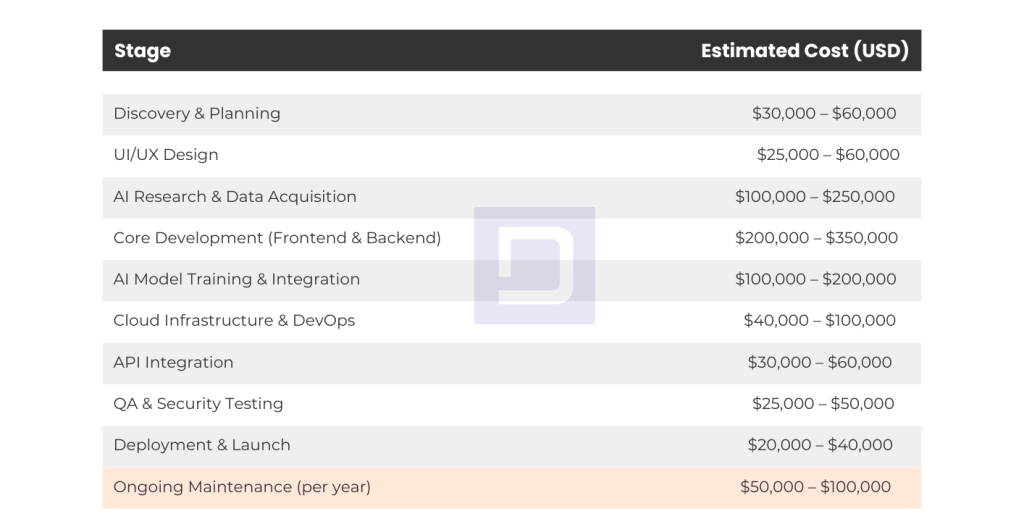Image resolution: width=1024 pixels, height=532 pixels.
Task: Select AI Research & Data Acquisition row
Action: (x=512, y=197)
